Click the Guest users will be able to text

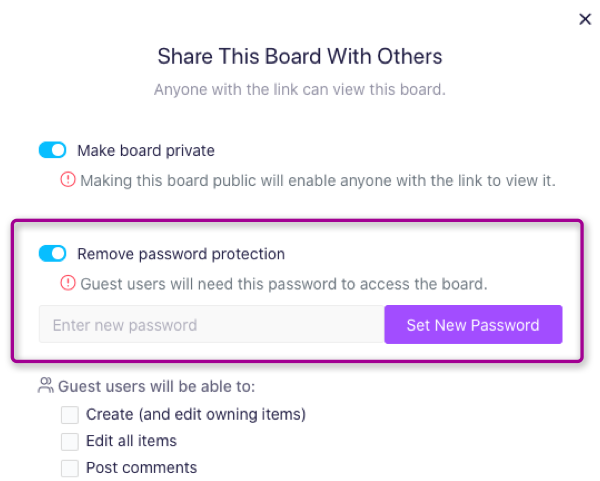(x=157, y=386)
